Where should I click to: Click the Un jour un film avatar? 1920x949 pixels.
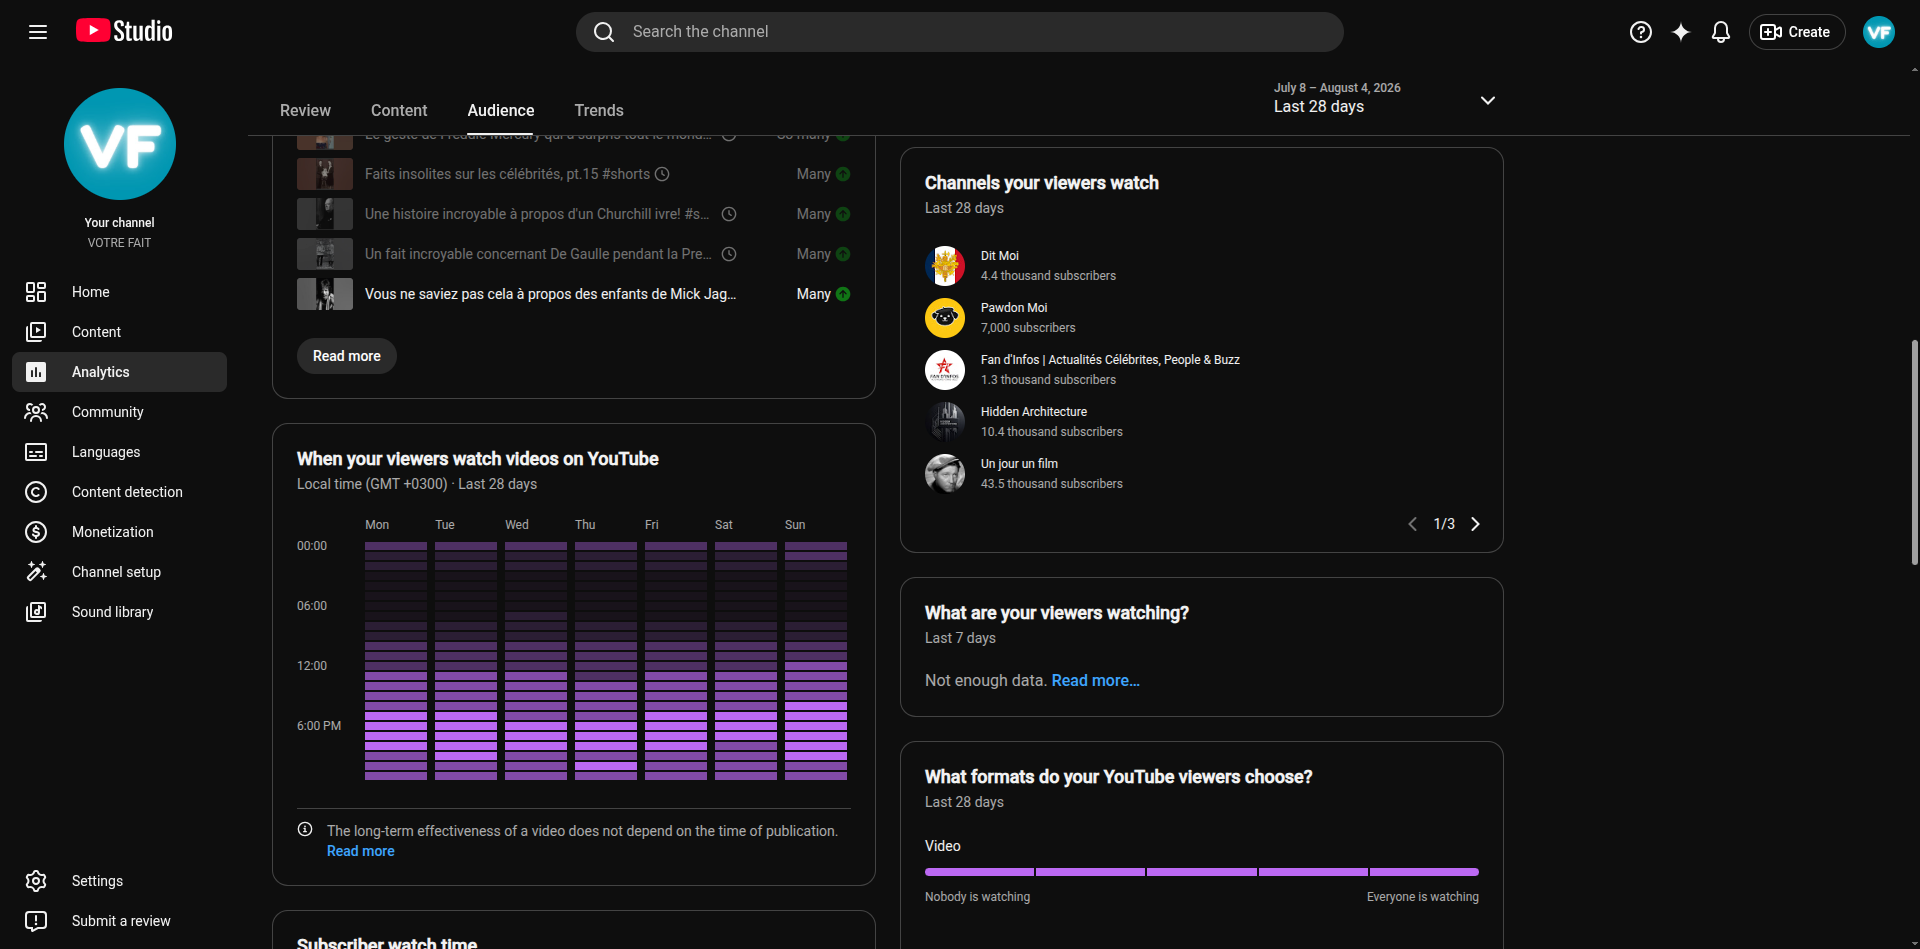coord(945,474)
